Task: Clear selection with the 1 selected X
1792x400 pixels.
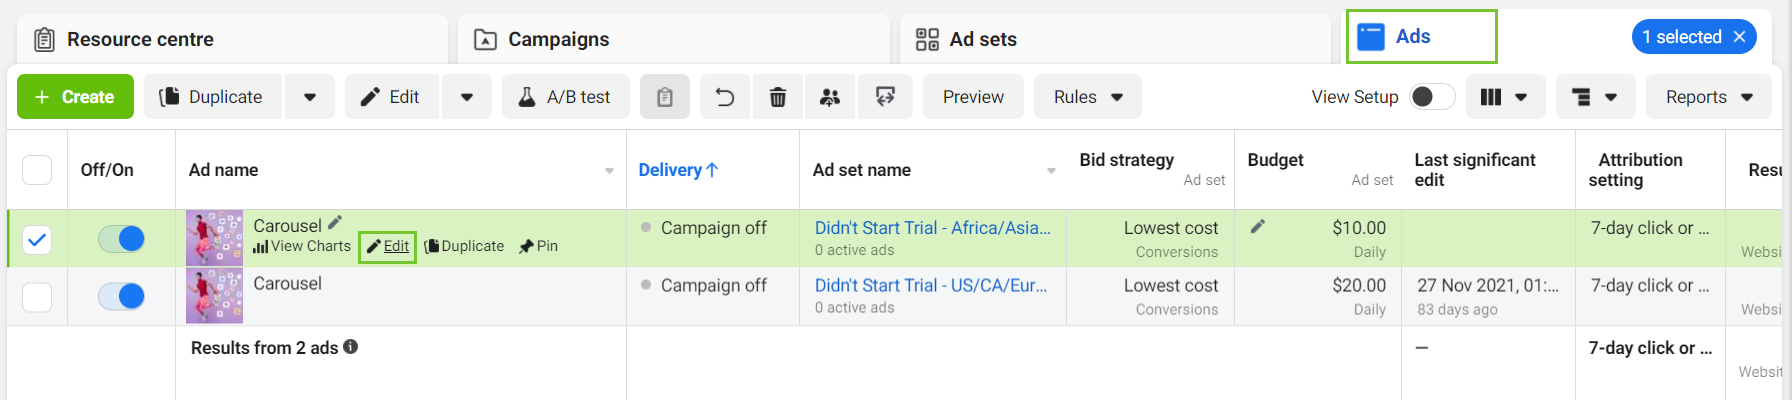Action: click(x=1739, y=37)
